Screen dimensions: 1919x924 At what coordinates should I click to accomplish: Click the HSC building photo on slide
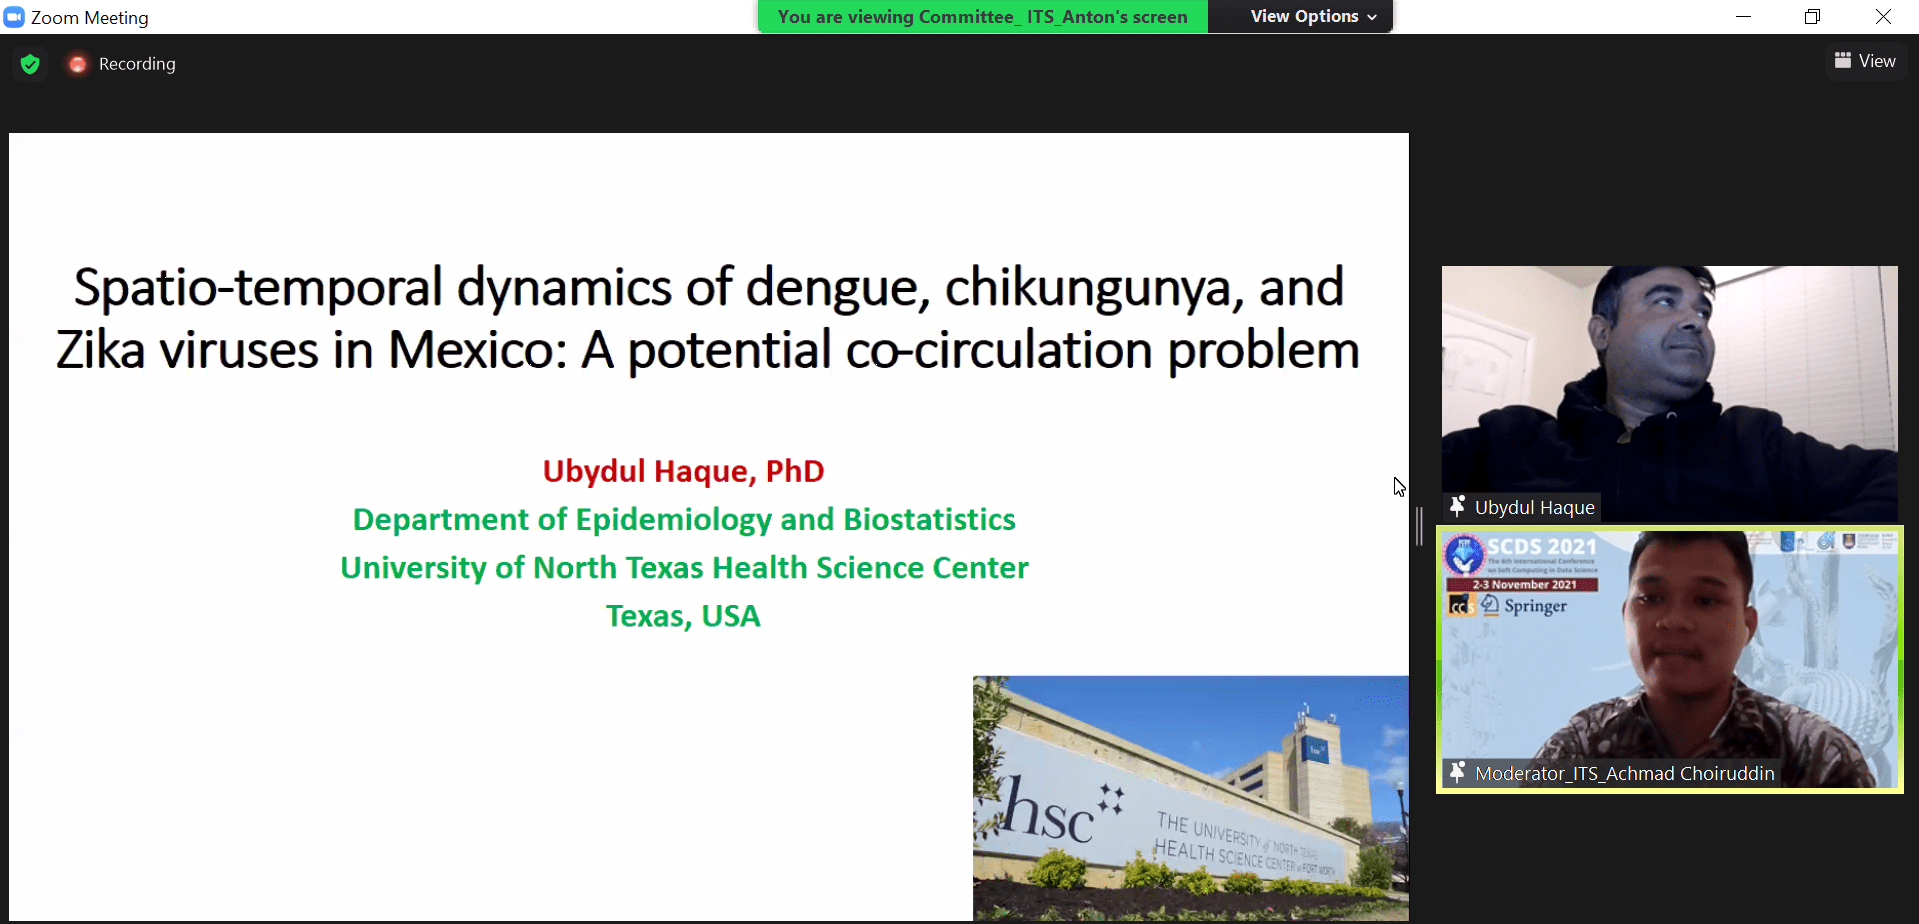pyautogui.click(x=1190, y=798)
